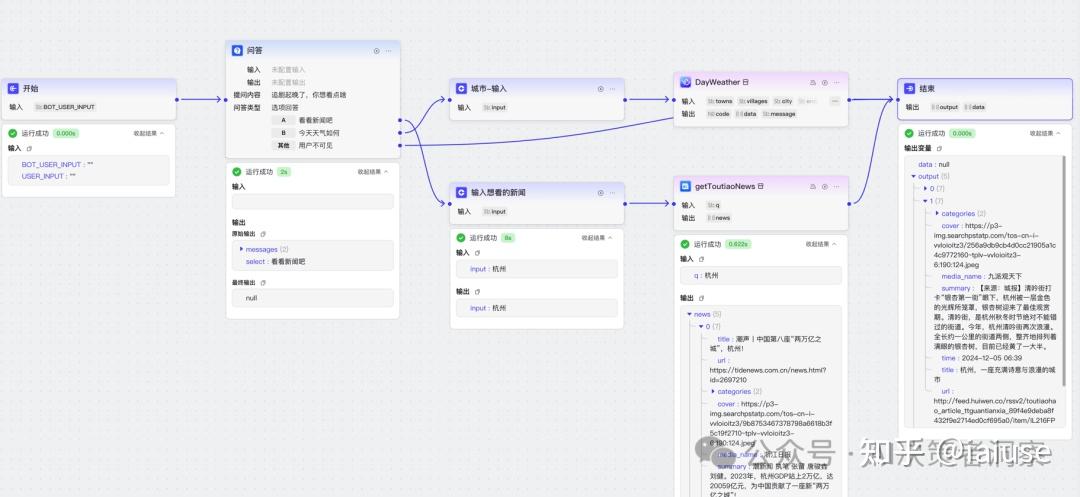Screen dimensions: 1080x497
Task: Click the tidenews.com.cn news URL
Action: point(767,375)
